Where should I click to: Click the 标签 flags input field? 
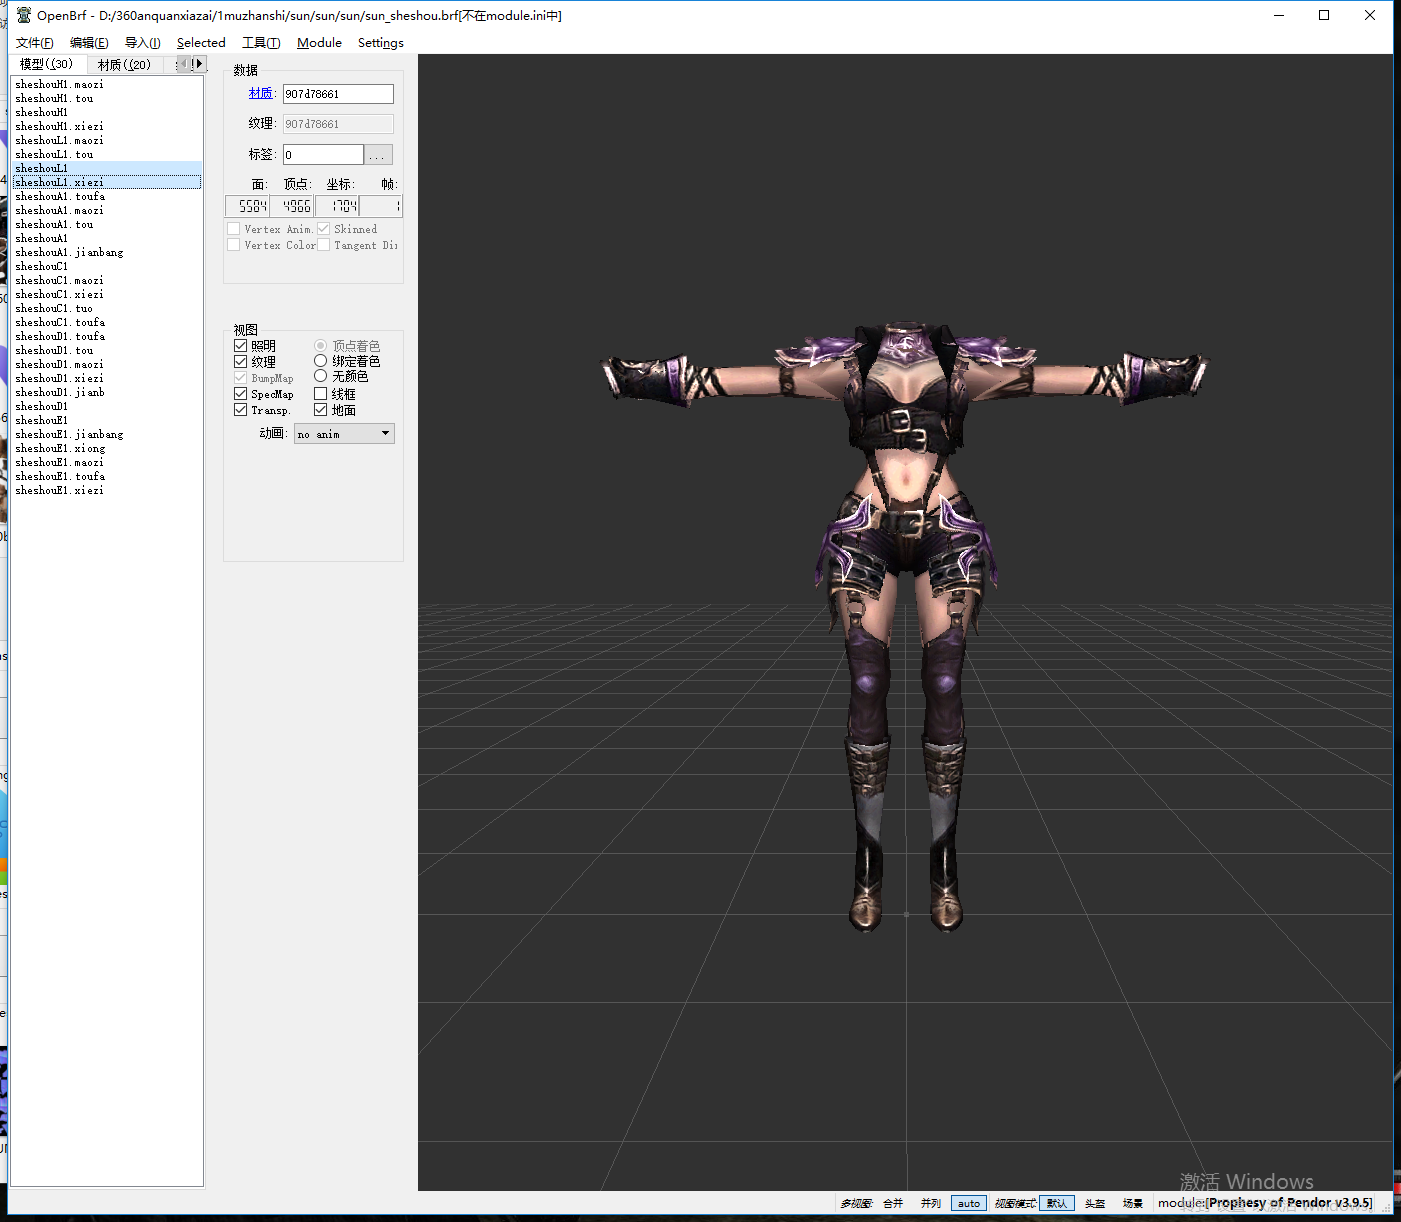[323, 155]
